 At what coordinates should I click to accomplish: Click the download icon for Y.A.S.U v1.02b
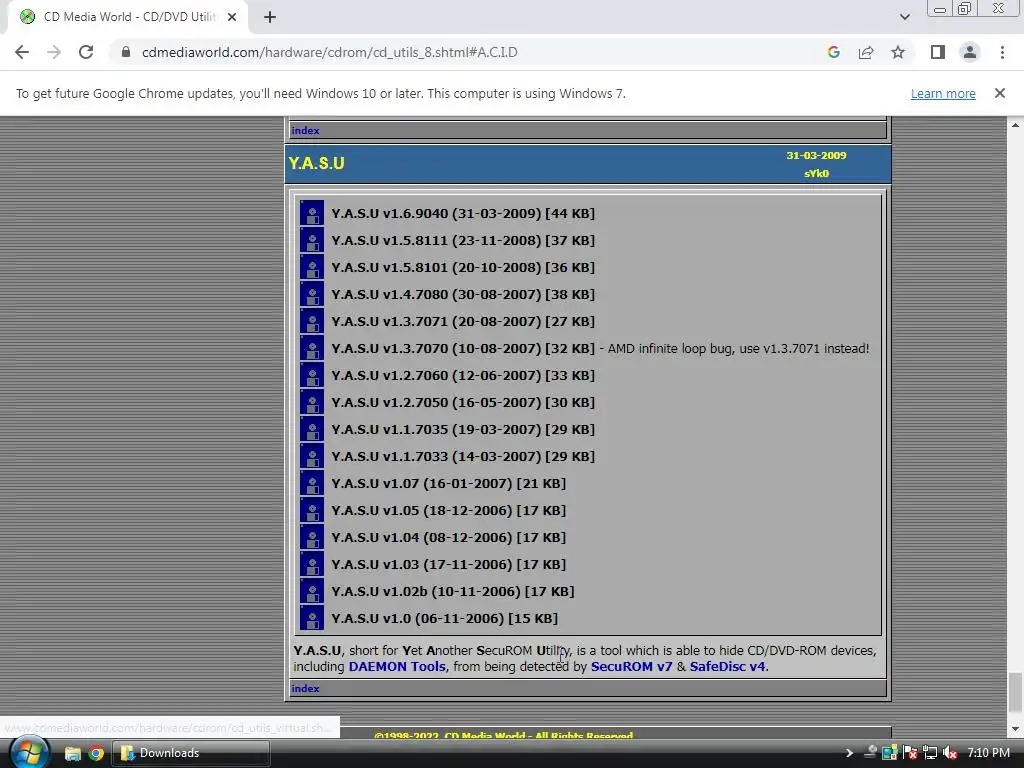[312, 591]
